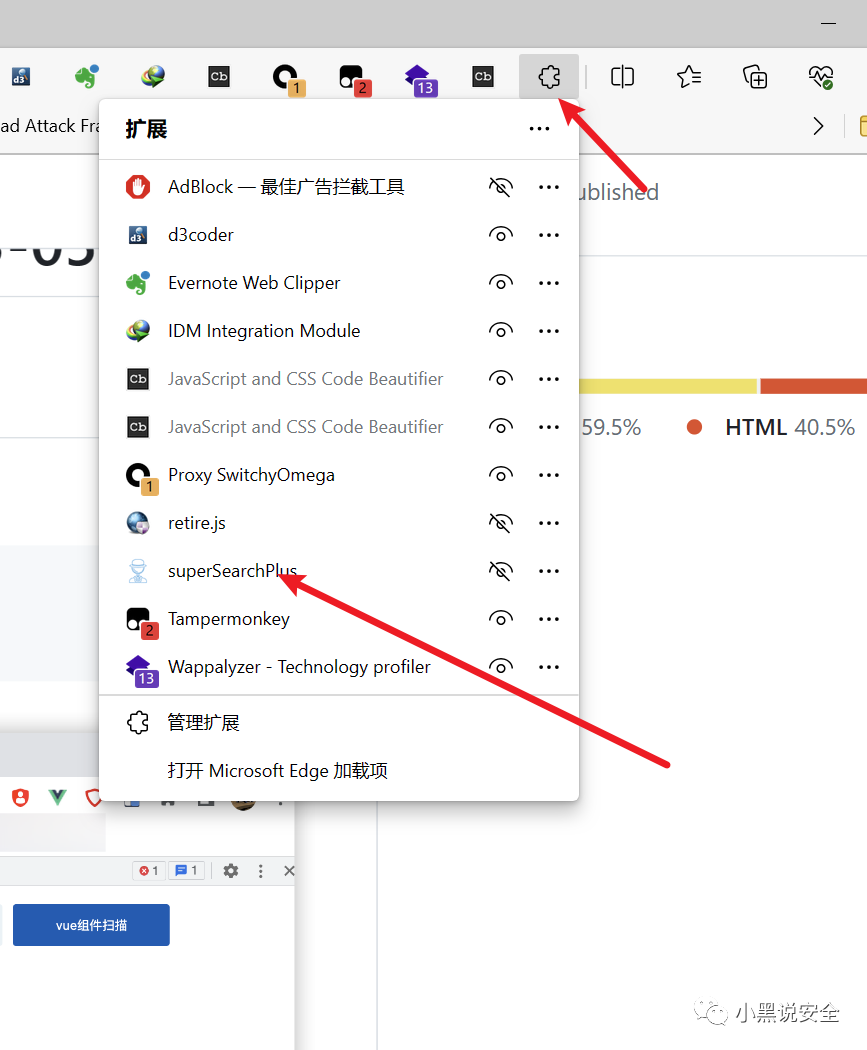Viewport: 867px width, 1050px height.
Task: Click the yellow language bar segment
Action: click(667, 386)
